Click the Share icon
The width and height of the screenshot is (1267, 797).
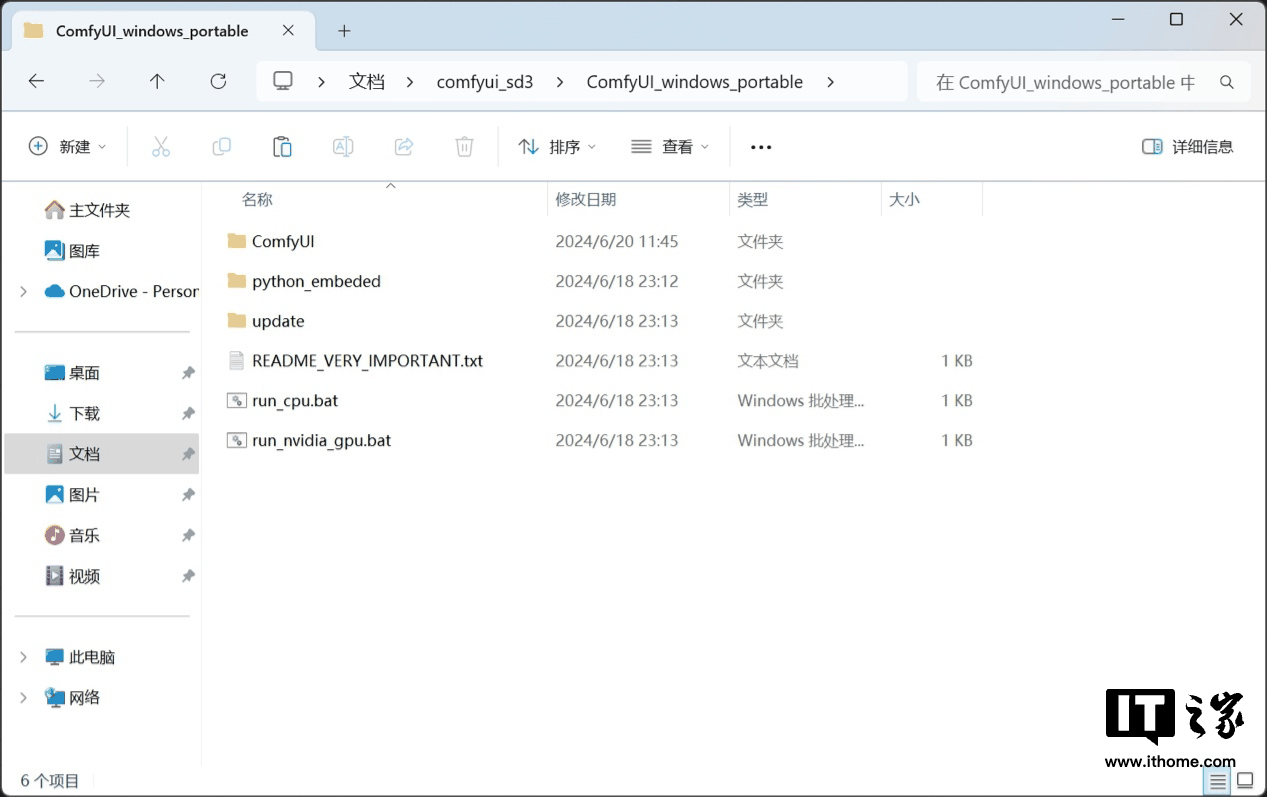(x=403, y=146)
